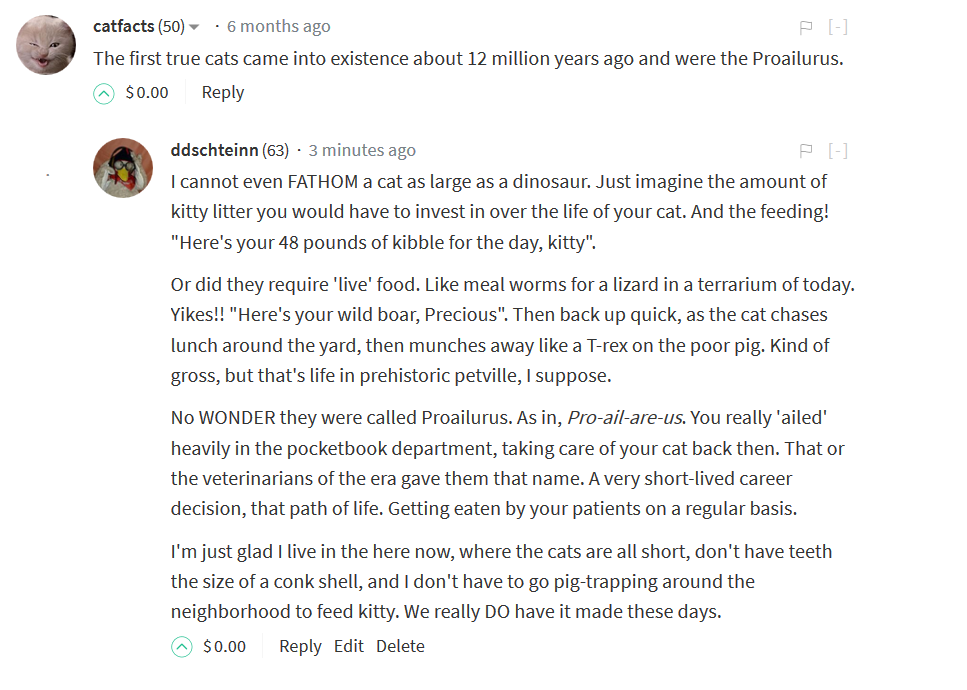The image size is (967, 690).
Task: Open the ddschteinn bird avatar
Action: point(123,168)
